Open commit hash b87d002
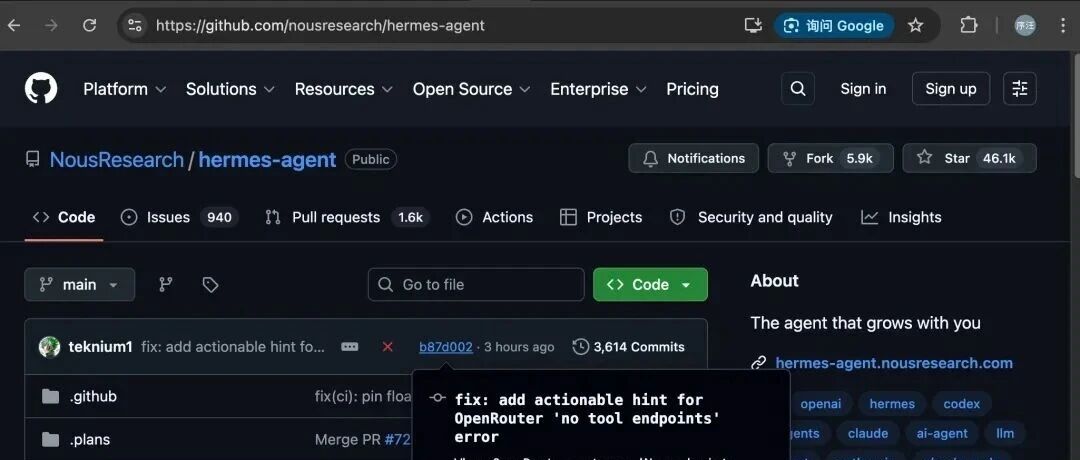 [x=446, y=347]
